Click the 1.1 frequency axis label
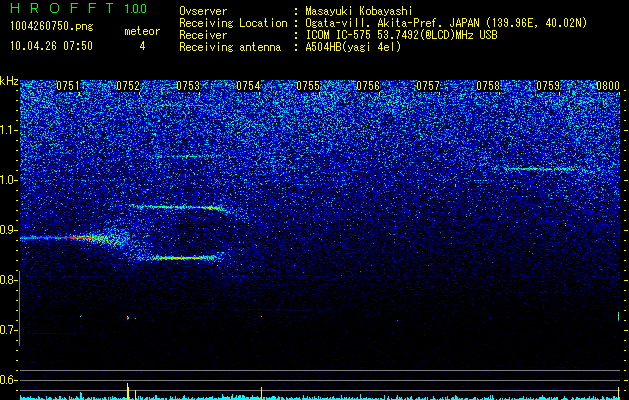 pos(8,130)
